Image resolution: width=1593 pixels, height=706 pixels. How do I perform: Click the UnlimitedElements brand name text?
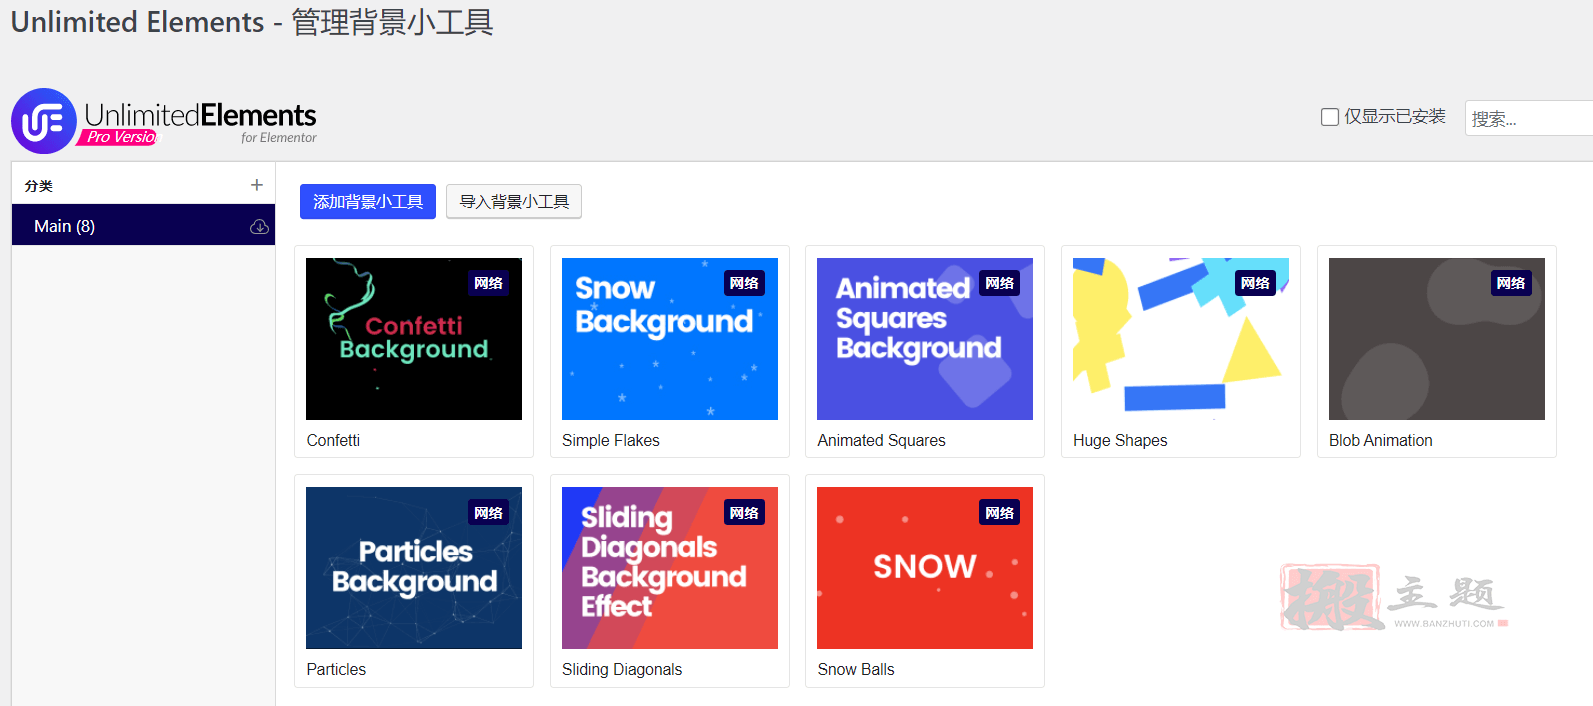200,115
